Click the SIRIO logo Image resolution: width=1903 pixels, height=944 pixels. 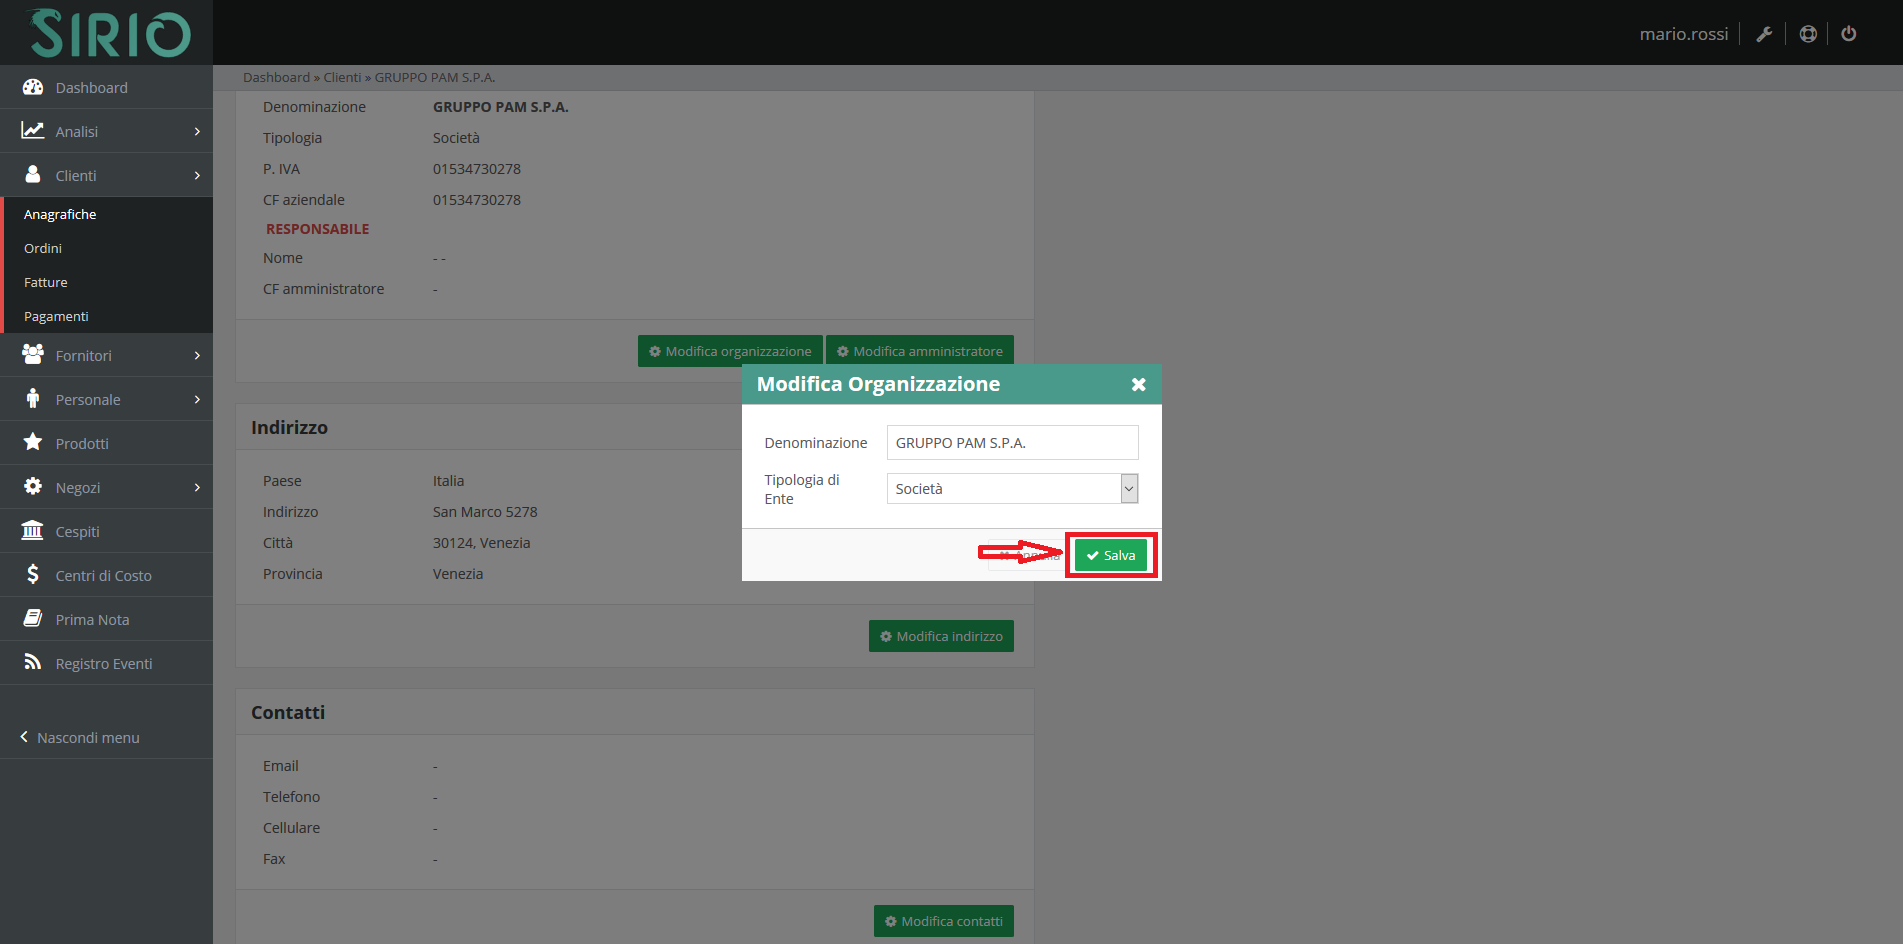pyautogui.click(x=109, y=33)
